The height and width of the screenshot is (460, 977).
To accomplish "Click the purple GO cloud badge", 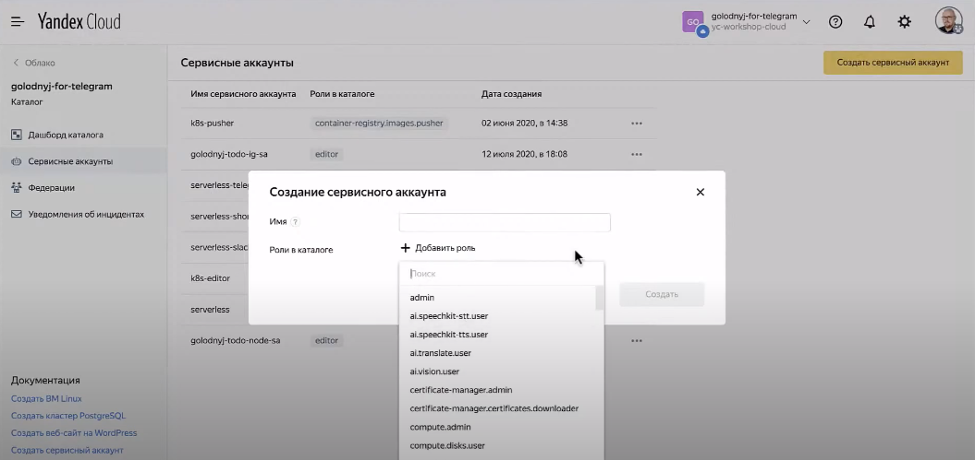I will [x=693, y=22].
